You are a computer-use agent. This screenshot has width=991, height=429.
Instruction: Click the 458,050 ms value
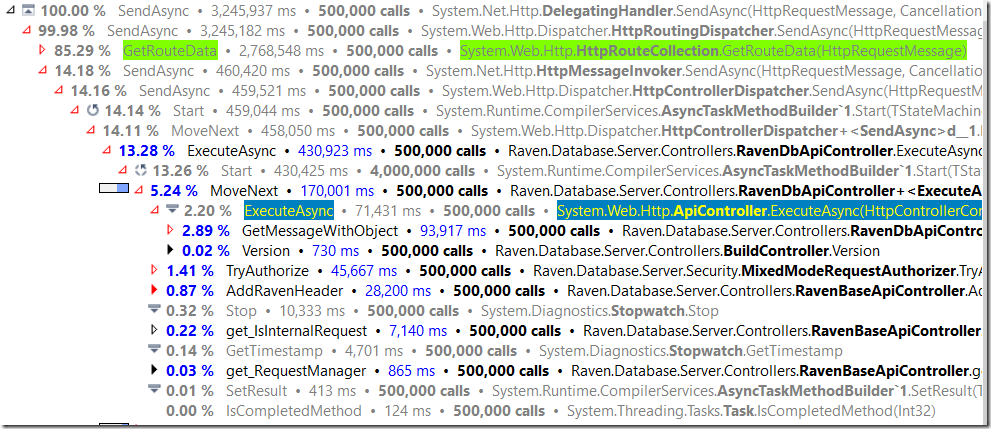pyautogui.click(x=298, y=131)
